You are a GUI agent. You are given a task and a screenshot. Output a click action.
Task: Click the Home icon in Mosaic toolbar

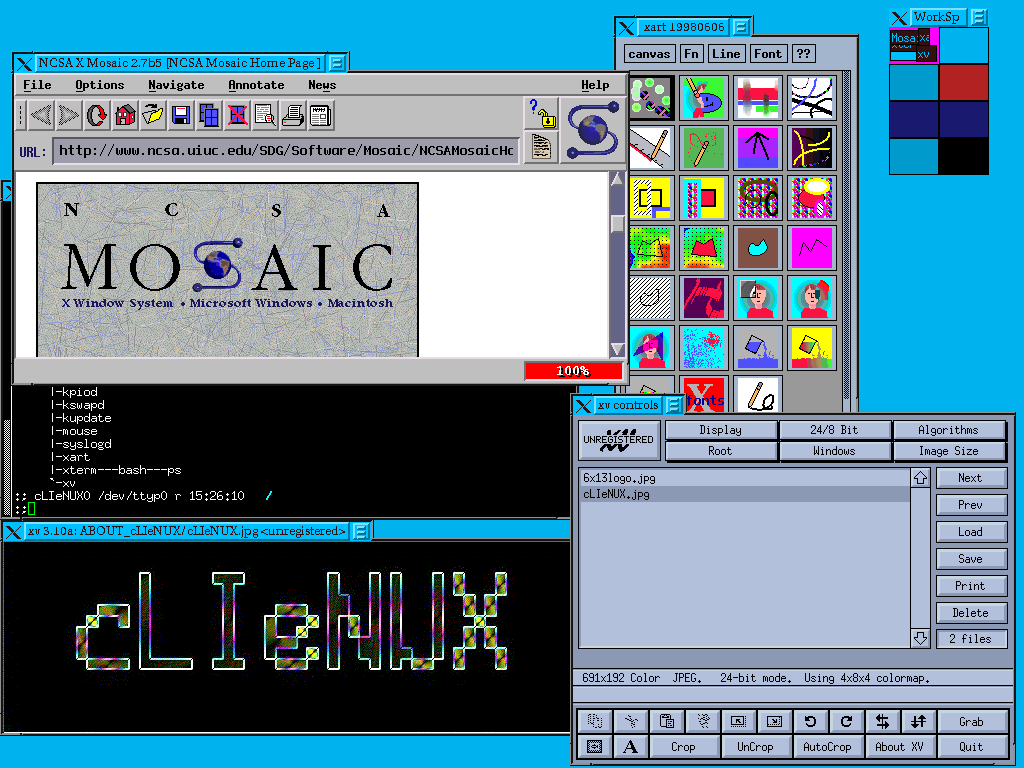tap(125, 116)
